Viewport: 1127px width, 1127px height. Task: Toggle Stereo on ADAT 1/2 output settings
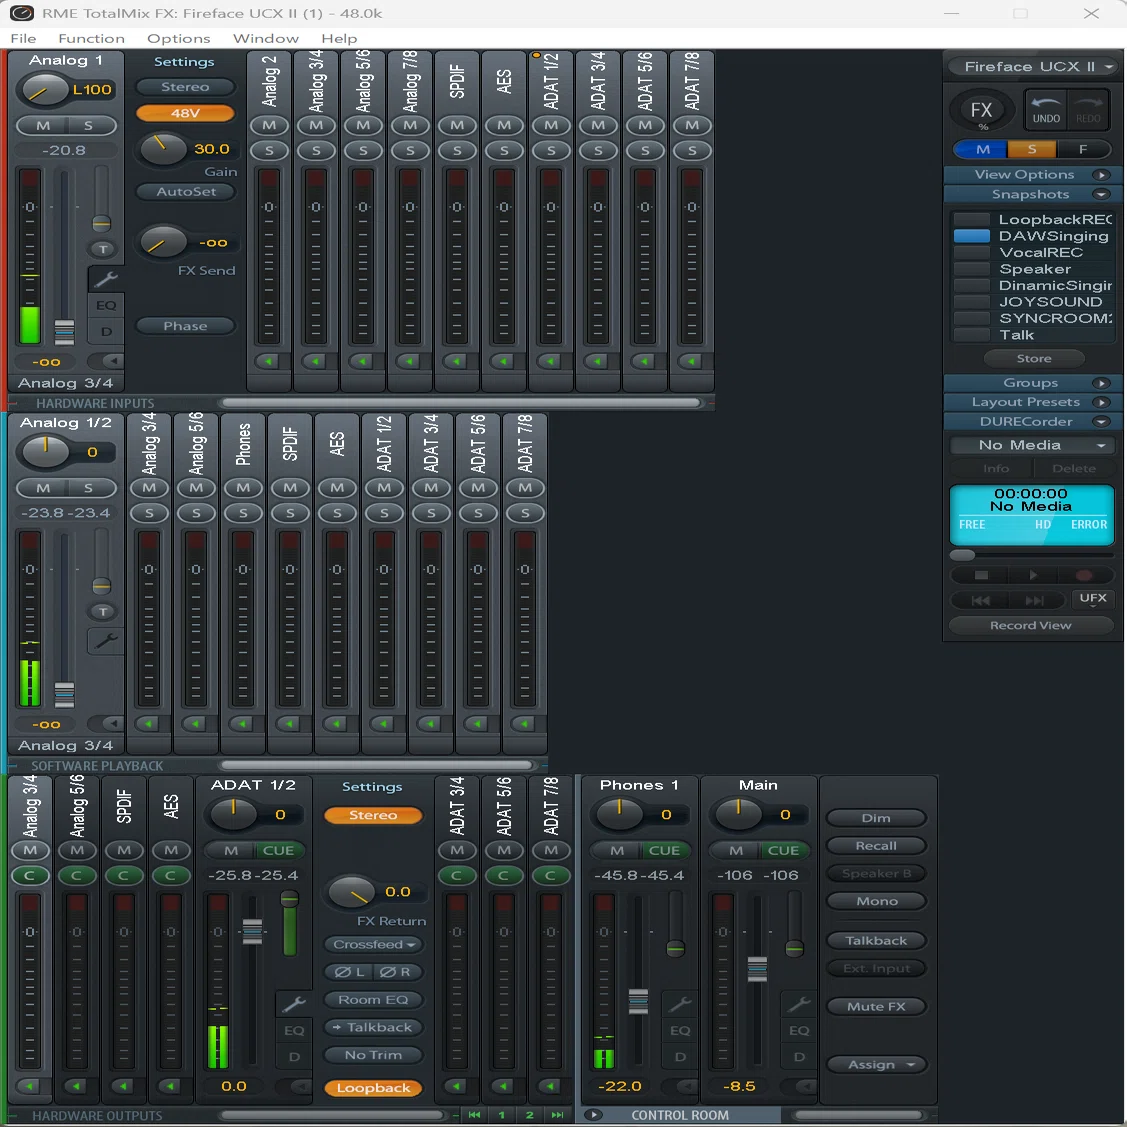[x=373, y=815]
